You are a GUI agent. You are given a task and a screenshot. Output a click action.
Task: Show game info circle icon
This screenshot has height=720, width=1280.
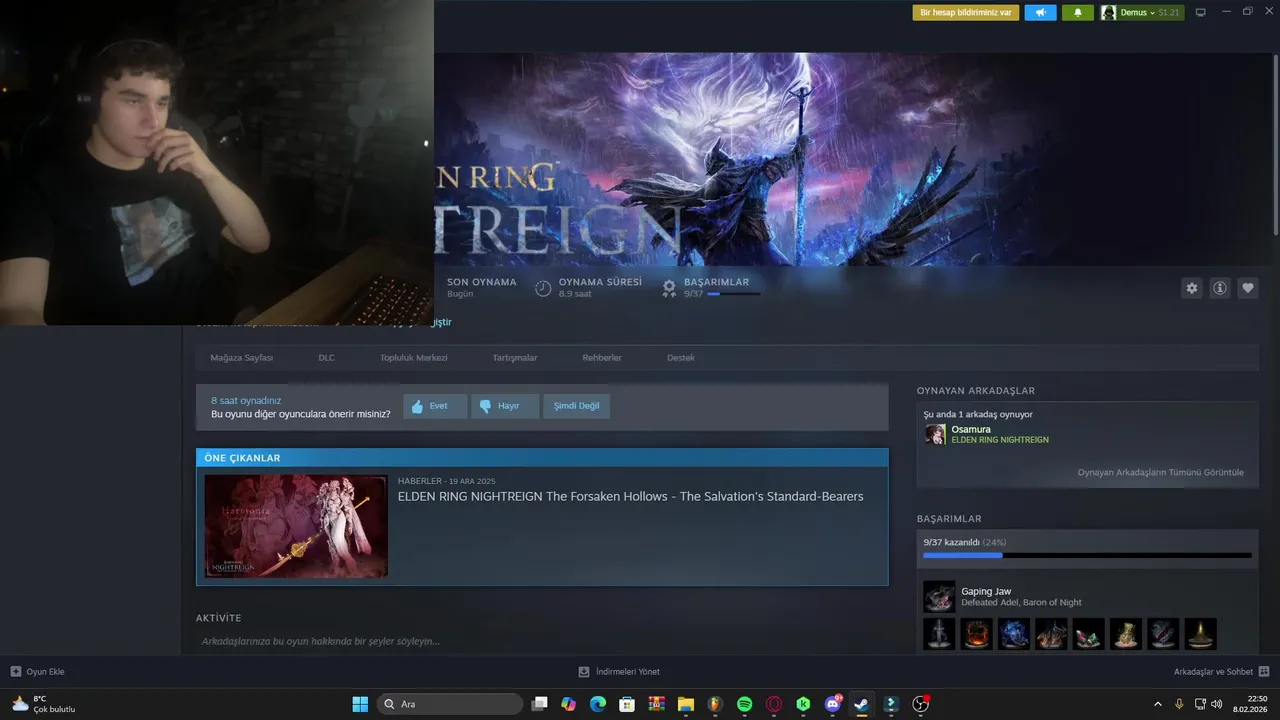(x=1220, y=288)
